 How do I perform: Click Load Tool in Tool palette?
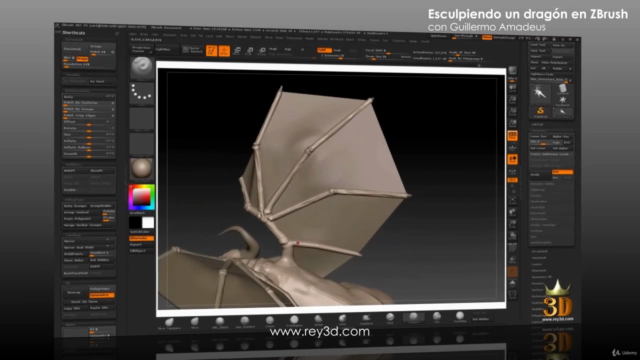(x=540, y=45)
